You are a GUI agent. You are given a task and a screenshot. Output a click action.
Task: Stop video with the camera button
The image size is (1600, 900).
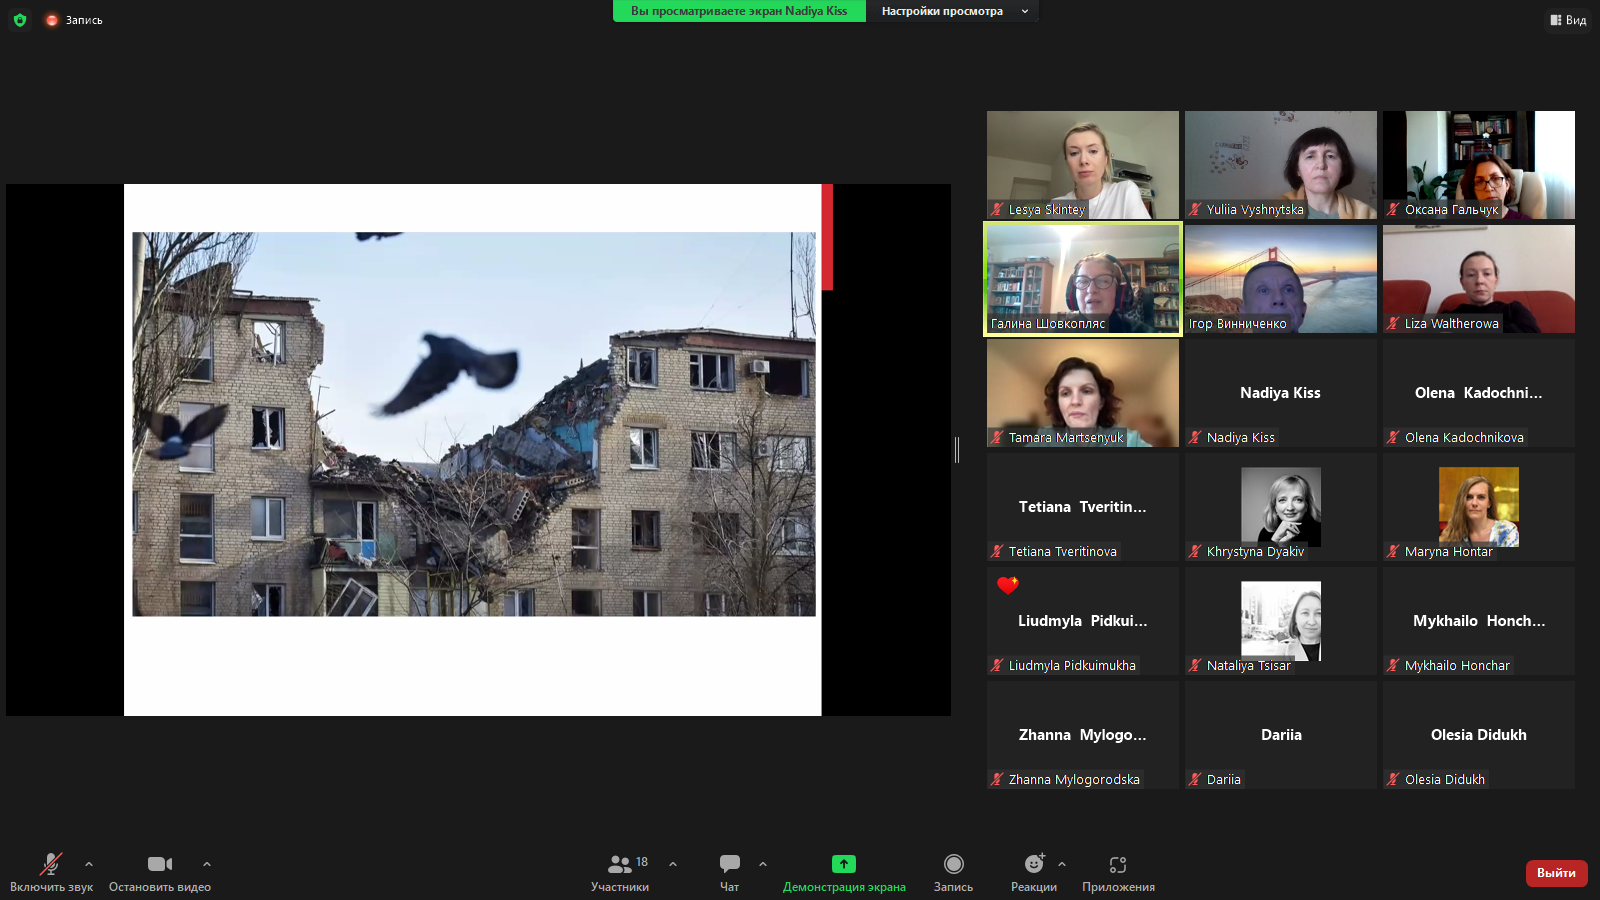tap(160, 864)
